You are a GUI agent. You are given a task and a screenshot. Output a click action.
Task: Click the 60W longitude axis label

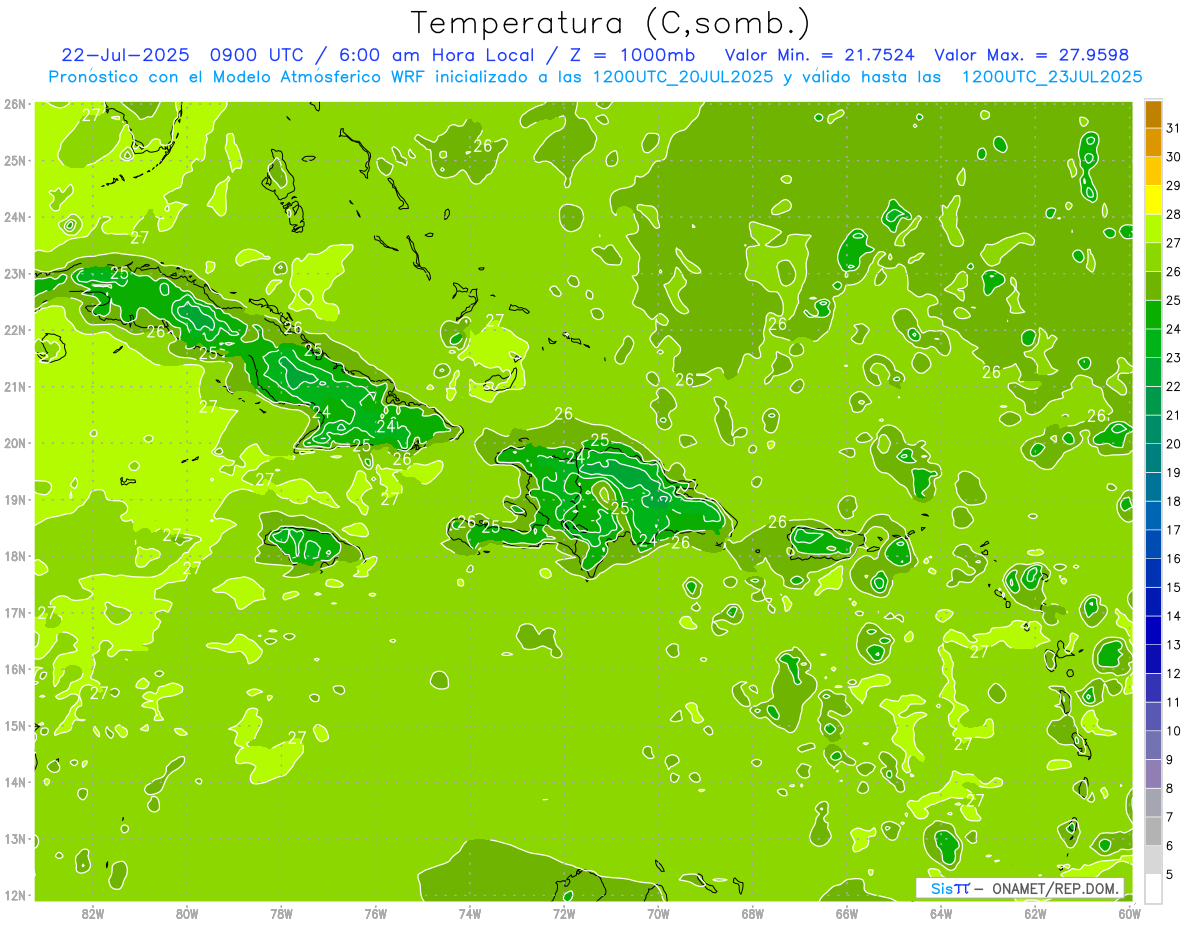[1129, 913]
